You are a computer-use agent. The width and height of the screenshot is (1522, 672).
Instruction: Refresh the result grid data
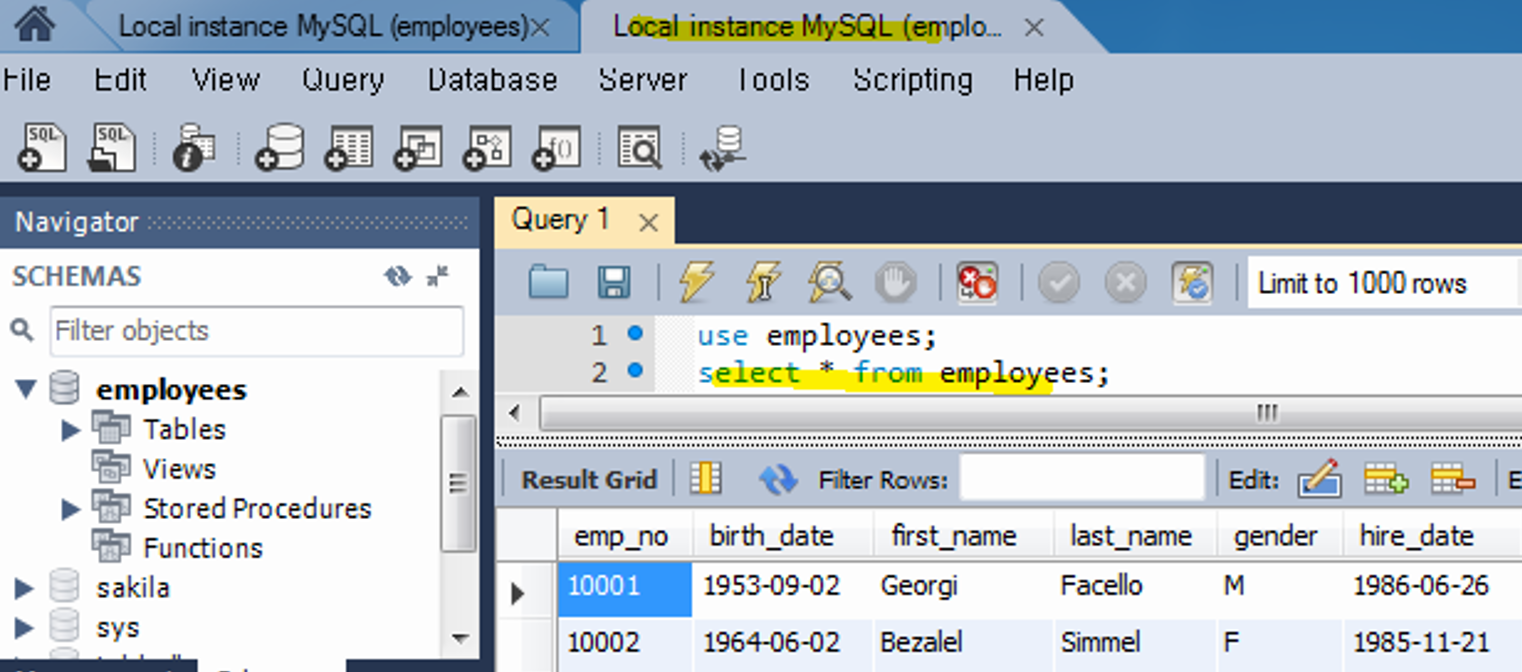click(777, 479)
